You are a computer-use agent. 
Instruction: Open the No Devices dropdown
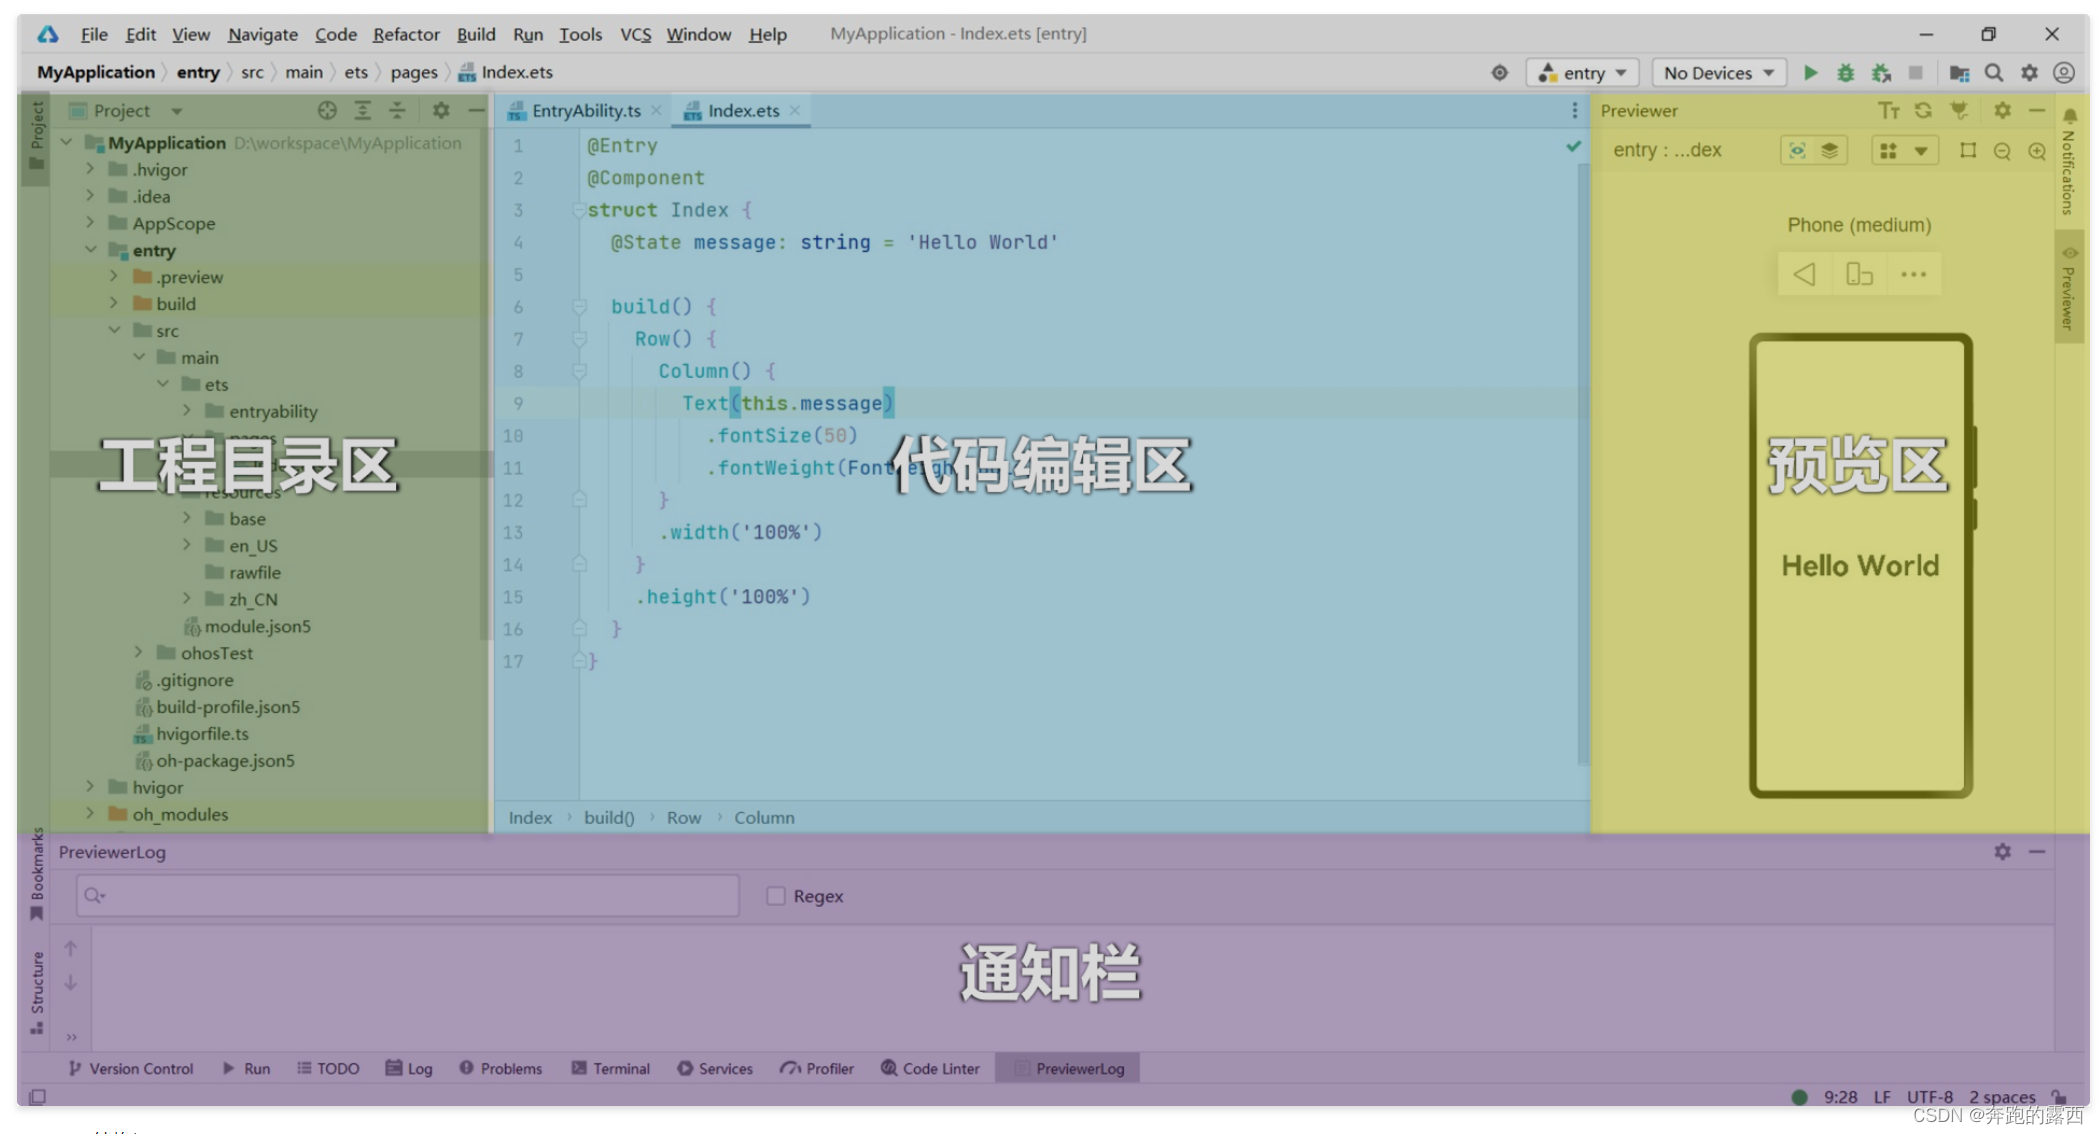click(1718, 73)
